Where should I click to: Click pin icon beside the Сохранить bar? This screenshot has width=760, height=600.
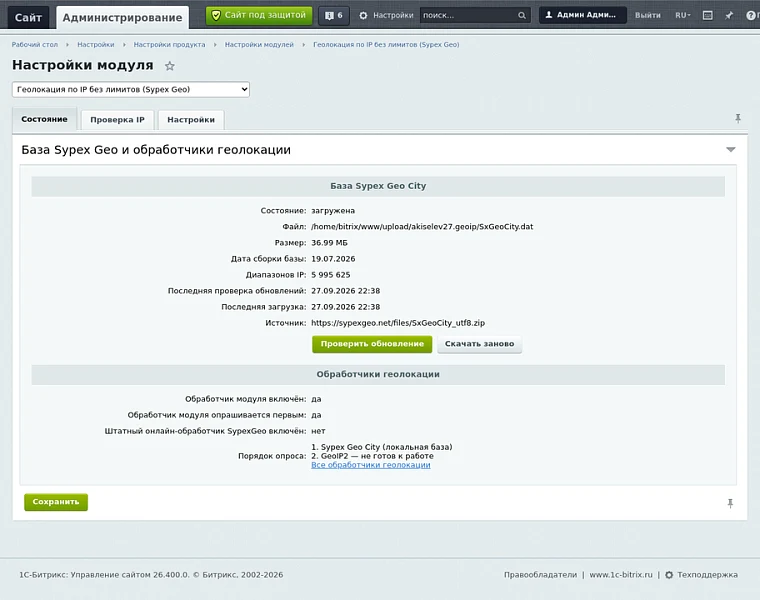coord(730,504)
